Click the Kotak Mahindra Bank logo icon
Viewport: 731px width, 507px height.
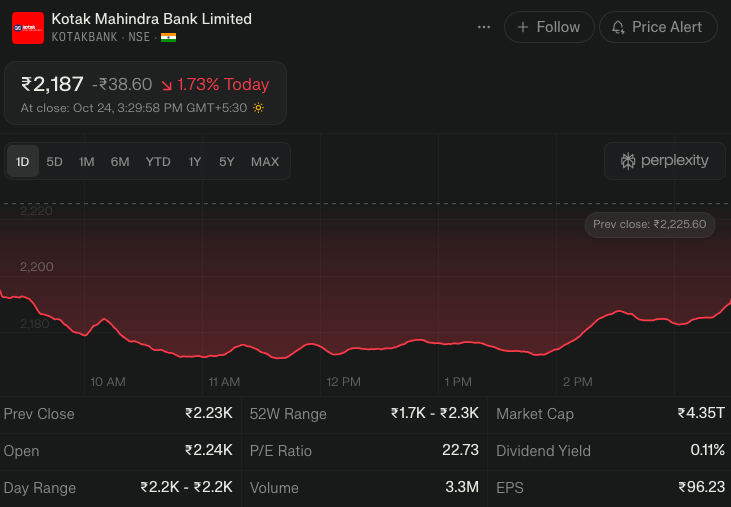pos(27,27)
